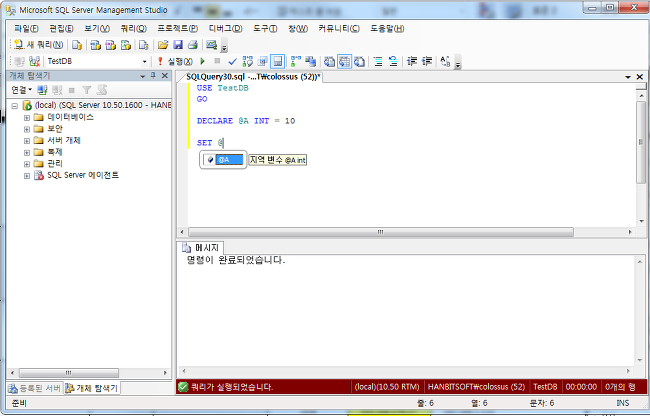Click the Comment Out Selected Lines icon
Image resolution: width=650 pixels, height=416 pixels.
tap(378, 62)
